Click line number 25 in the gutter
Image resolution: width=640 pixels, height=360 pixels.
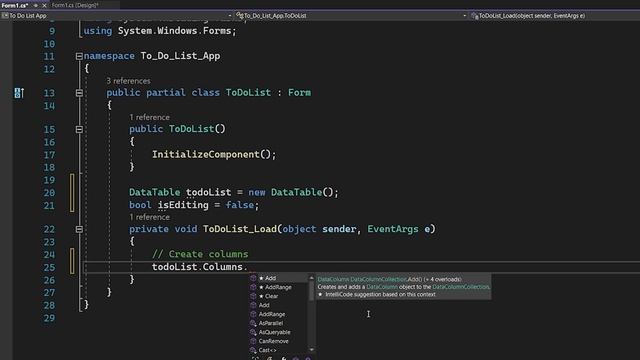coord(49,268)
